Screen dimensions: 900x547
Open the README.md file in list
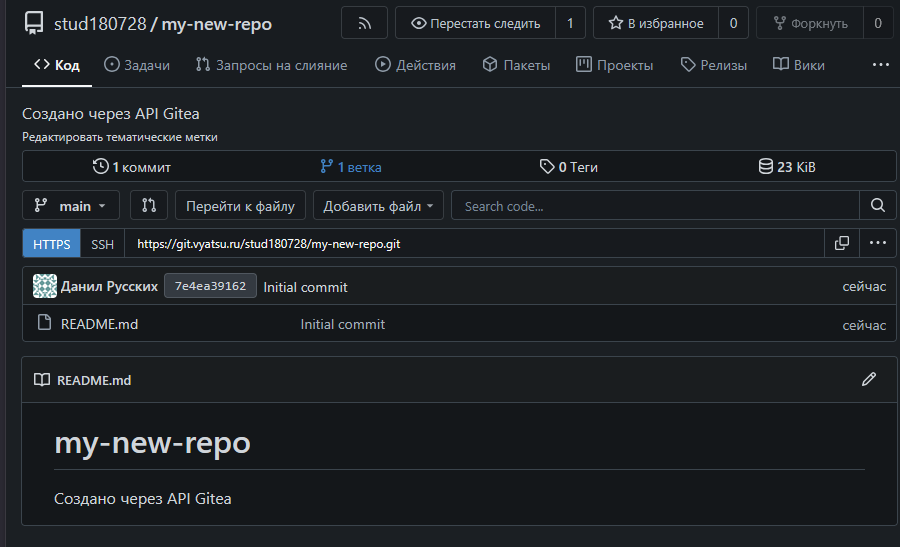[99, 324]
